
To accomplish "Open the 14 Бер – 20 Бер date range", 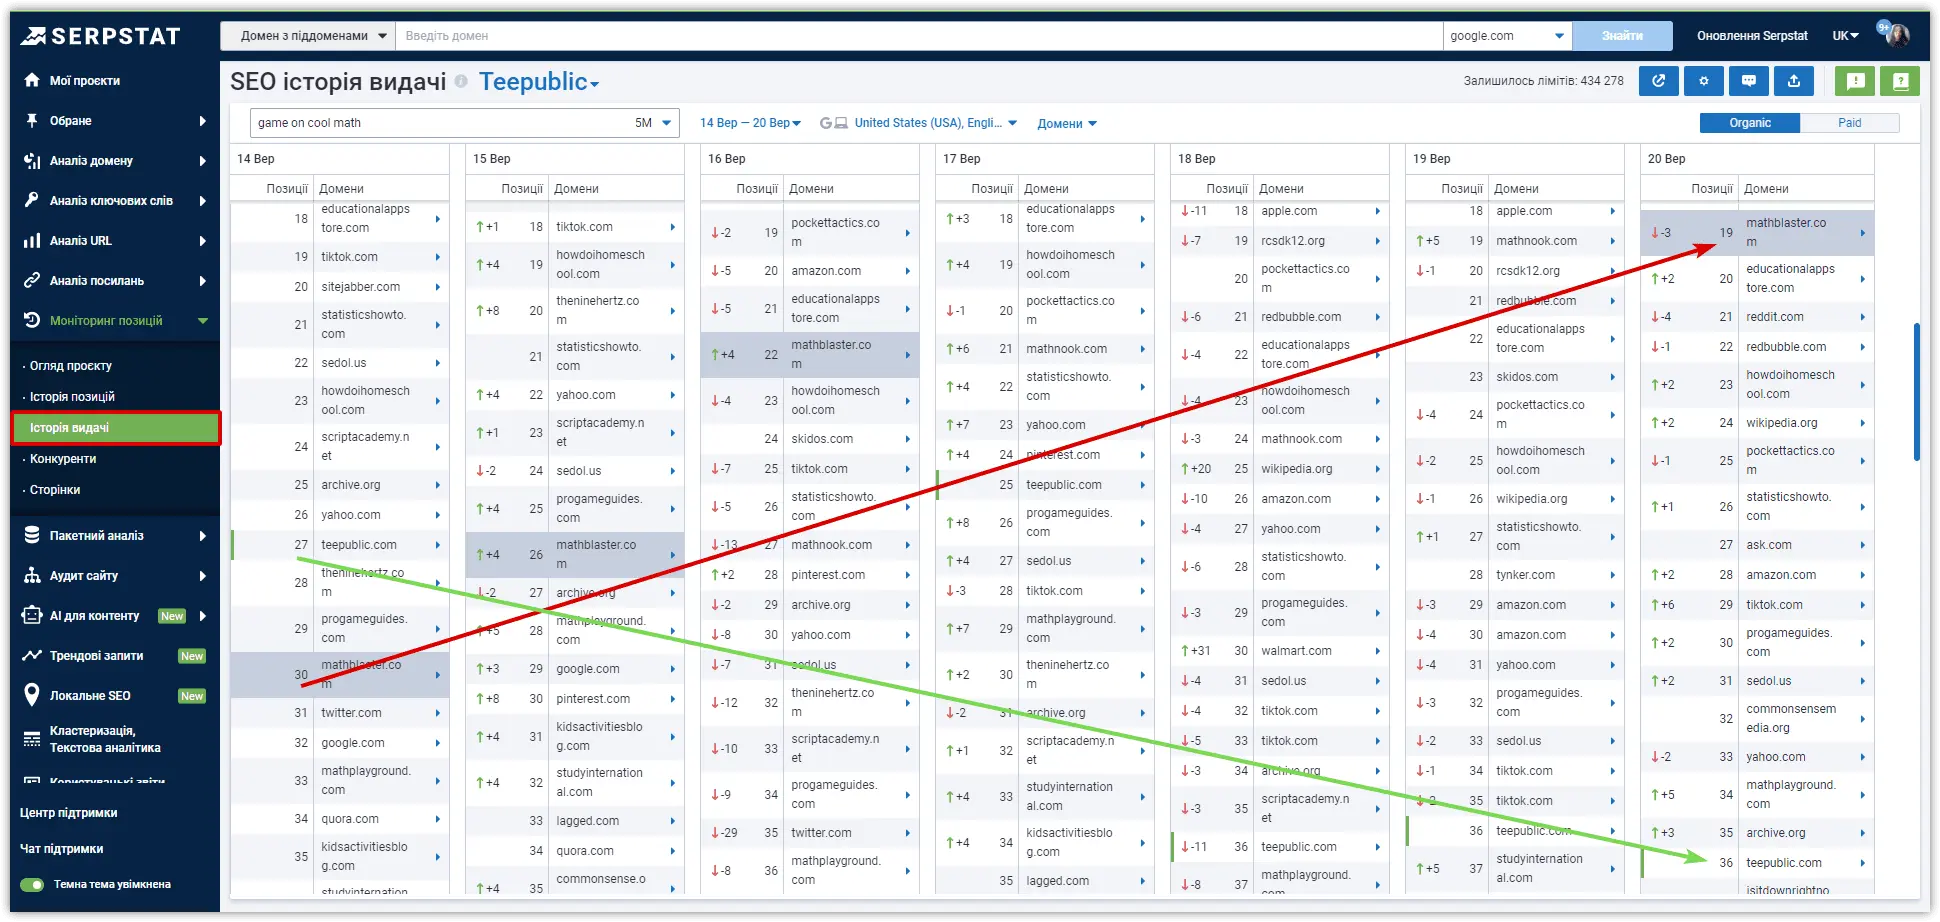I will pyautogui.click(x=750, y=123).
